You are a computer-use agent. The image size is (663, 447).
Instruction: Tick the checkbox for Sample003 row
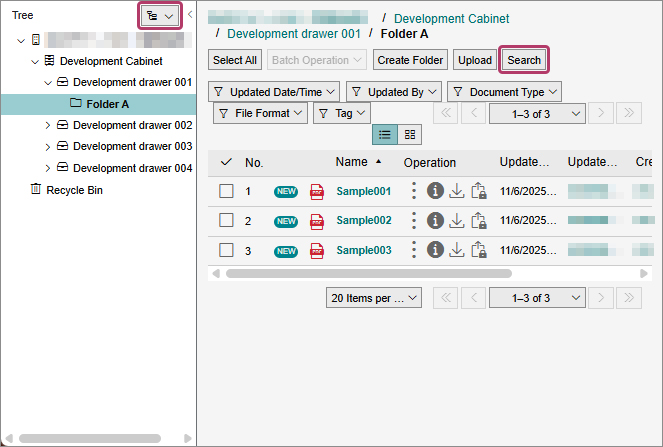tap(226, 250)
